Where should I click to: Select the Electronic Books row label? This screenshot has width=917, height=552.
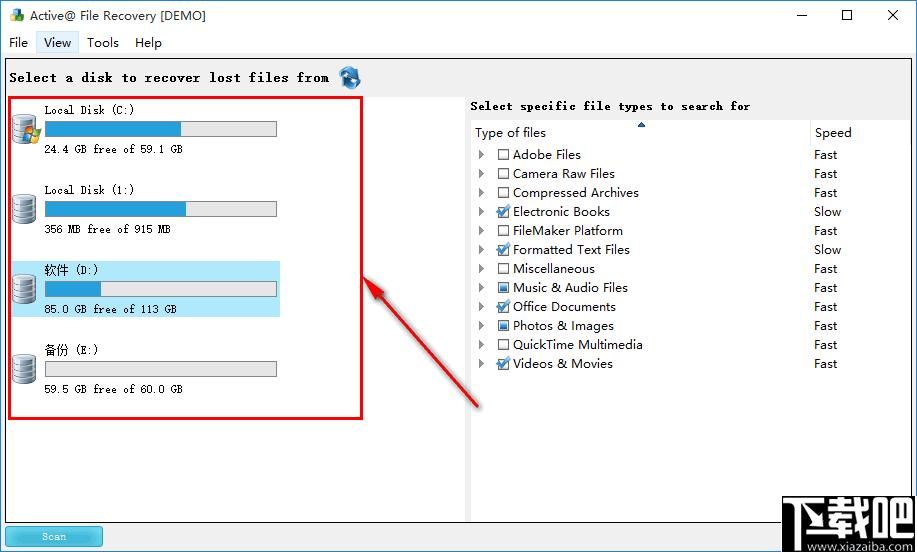(561, 212)
